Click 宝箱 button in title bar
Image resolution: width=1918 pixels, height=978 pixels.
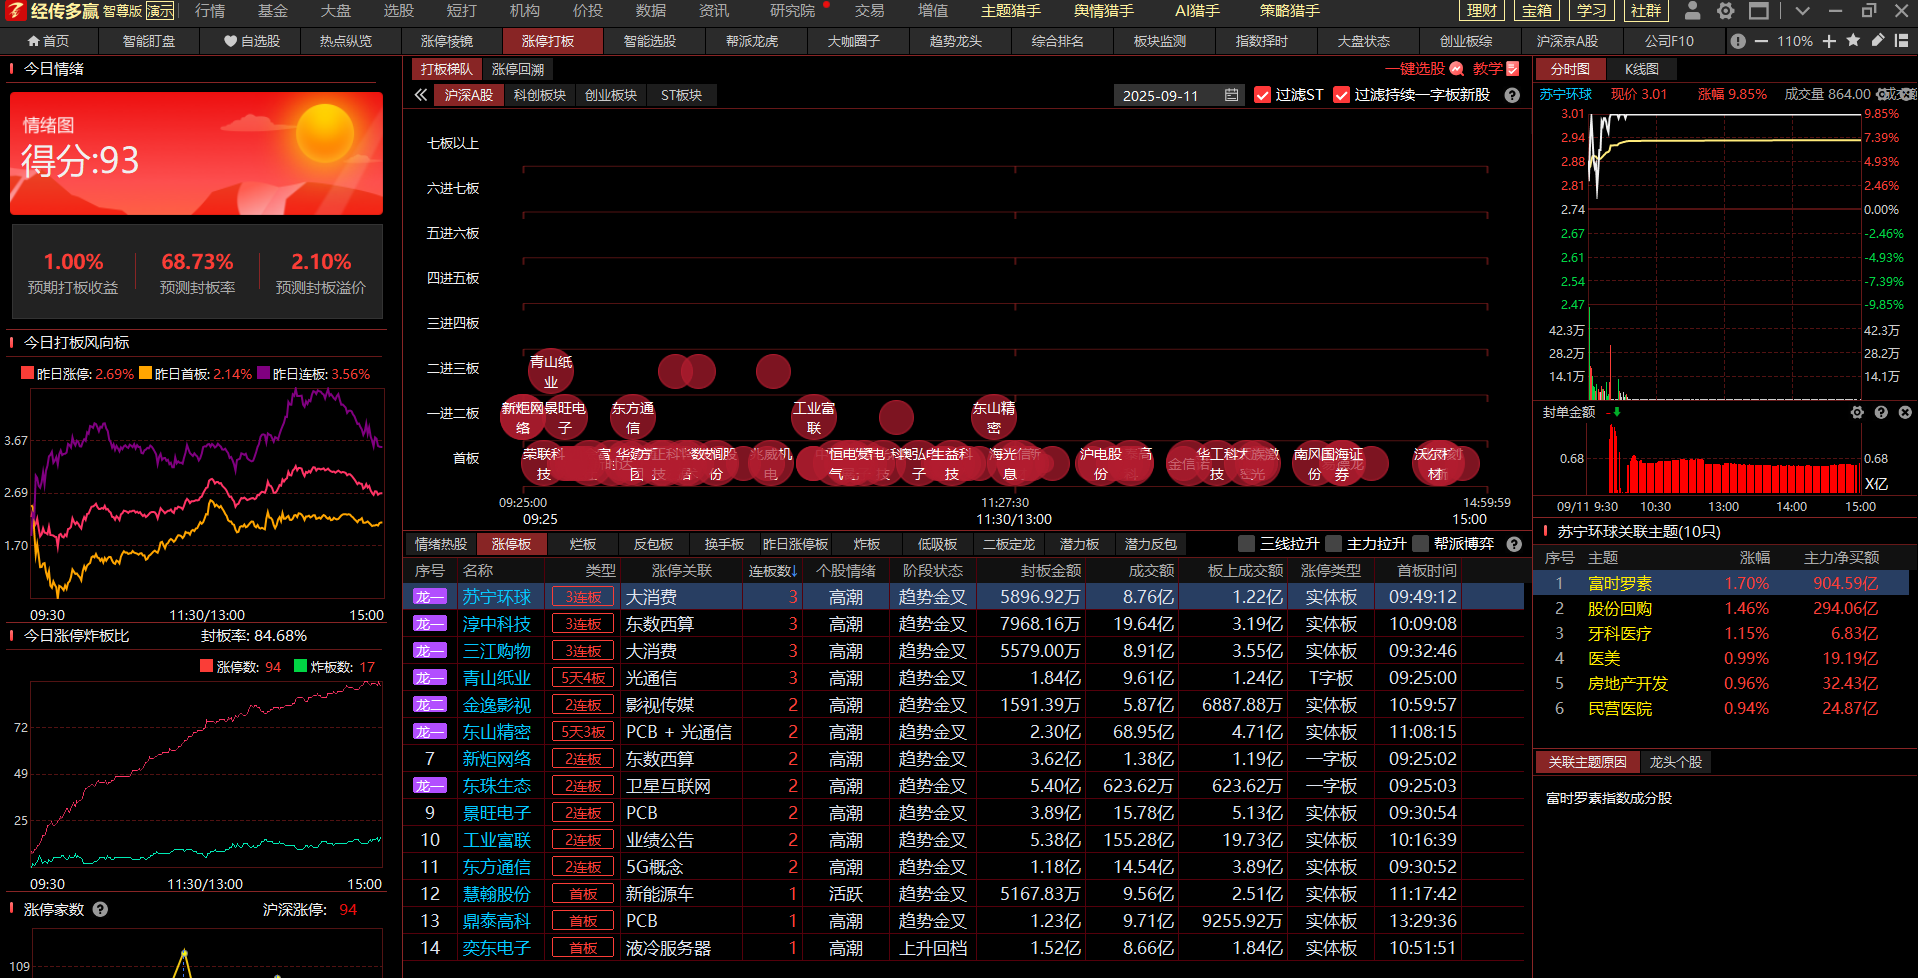pos(1537,11)
